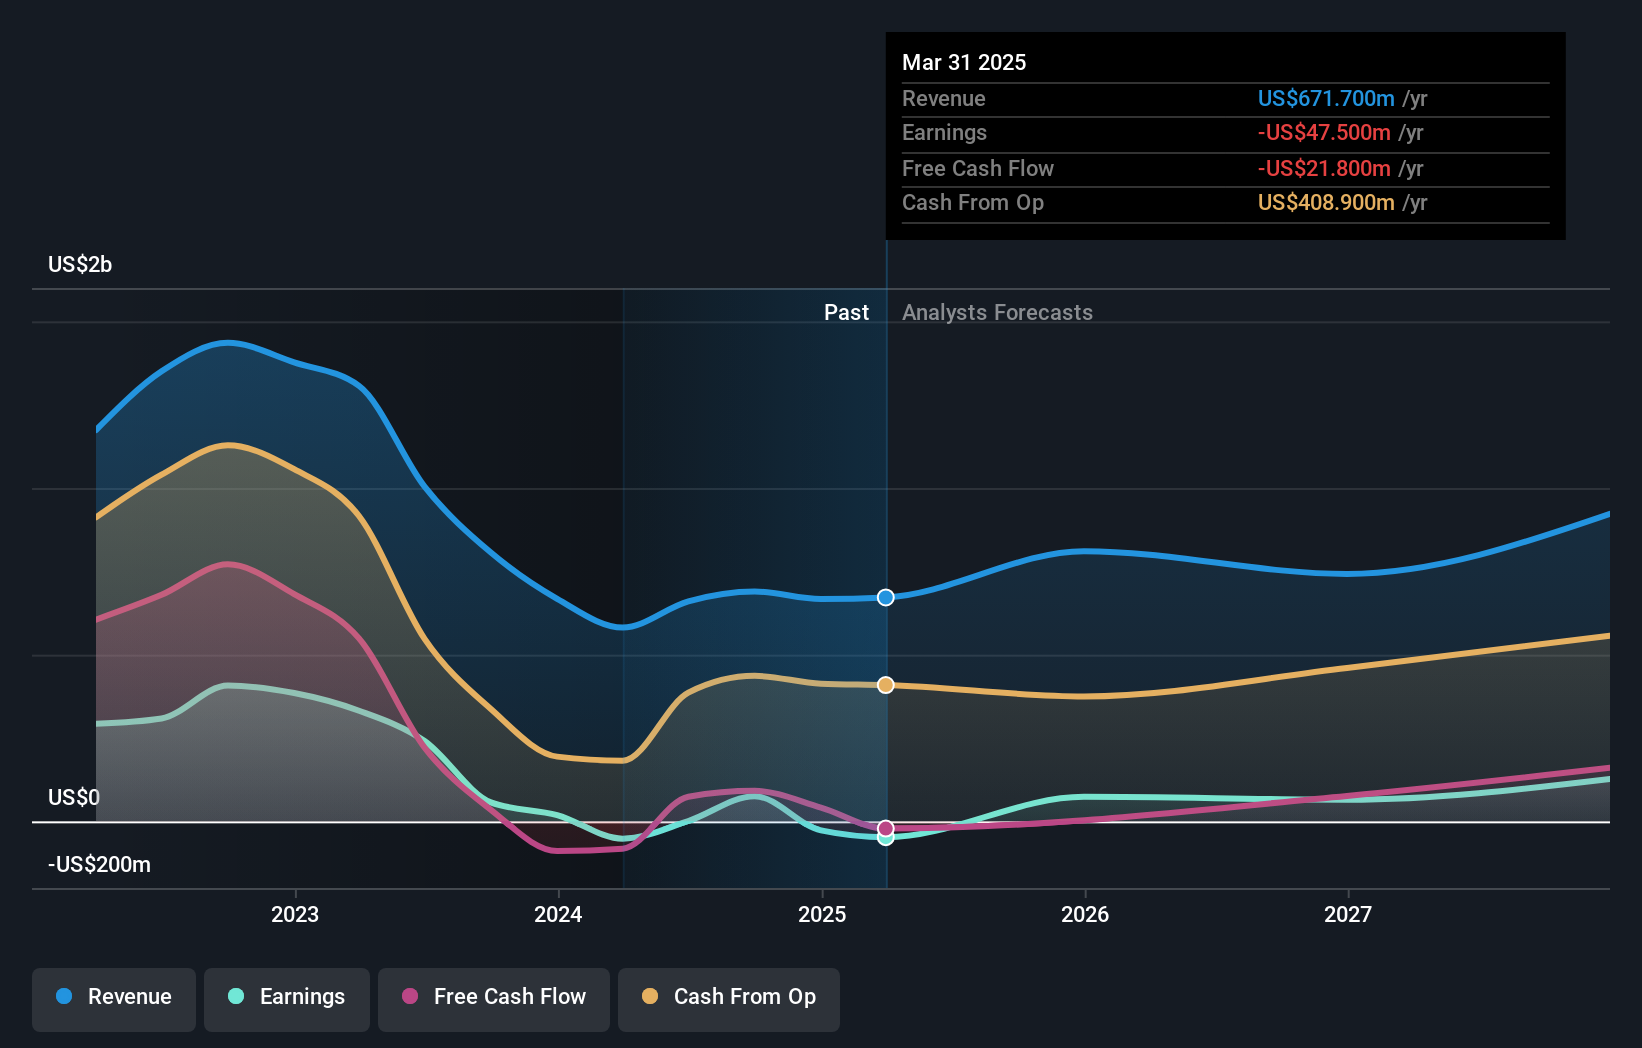This screenshot has height=1048, width=1642.
Task: Click the Revenue value US$671.700m
Action: 1327,98
